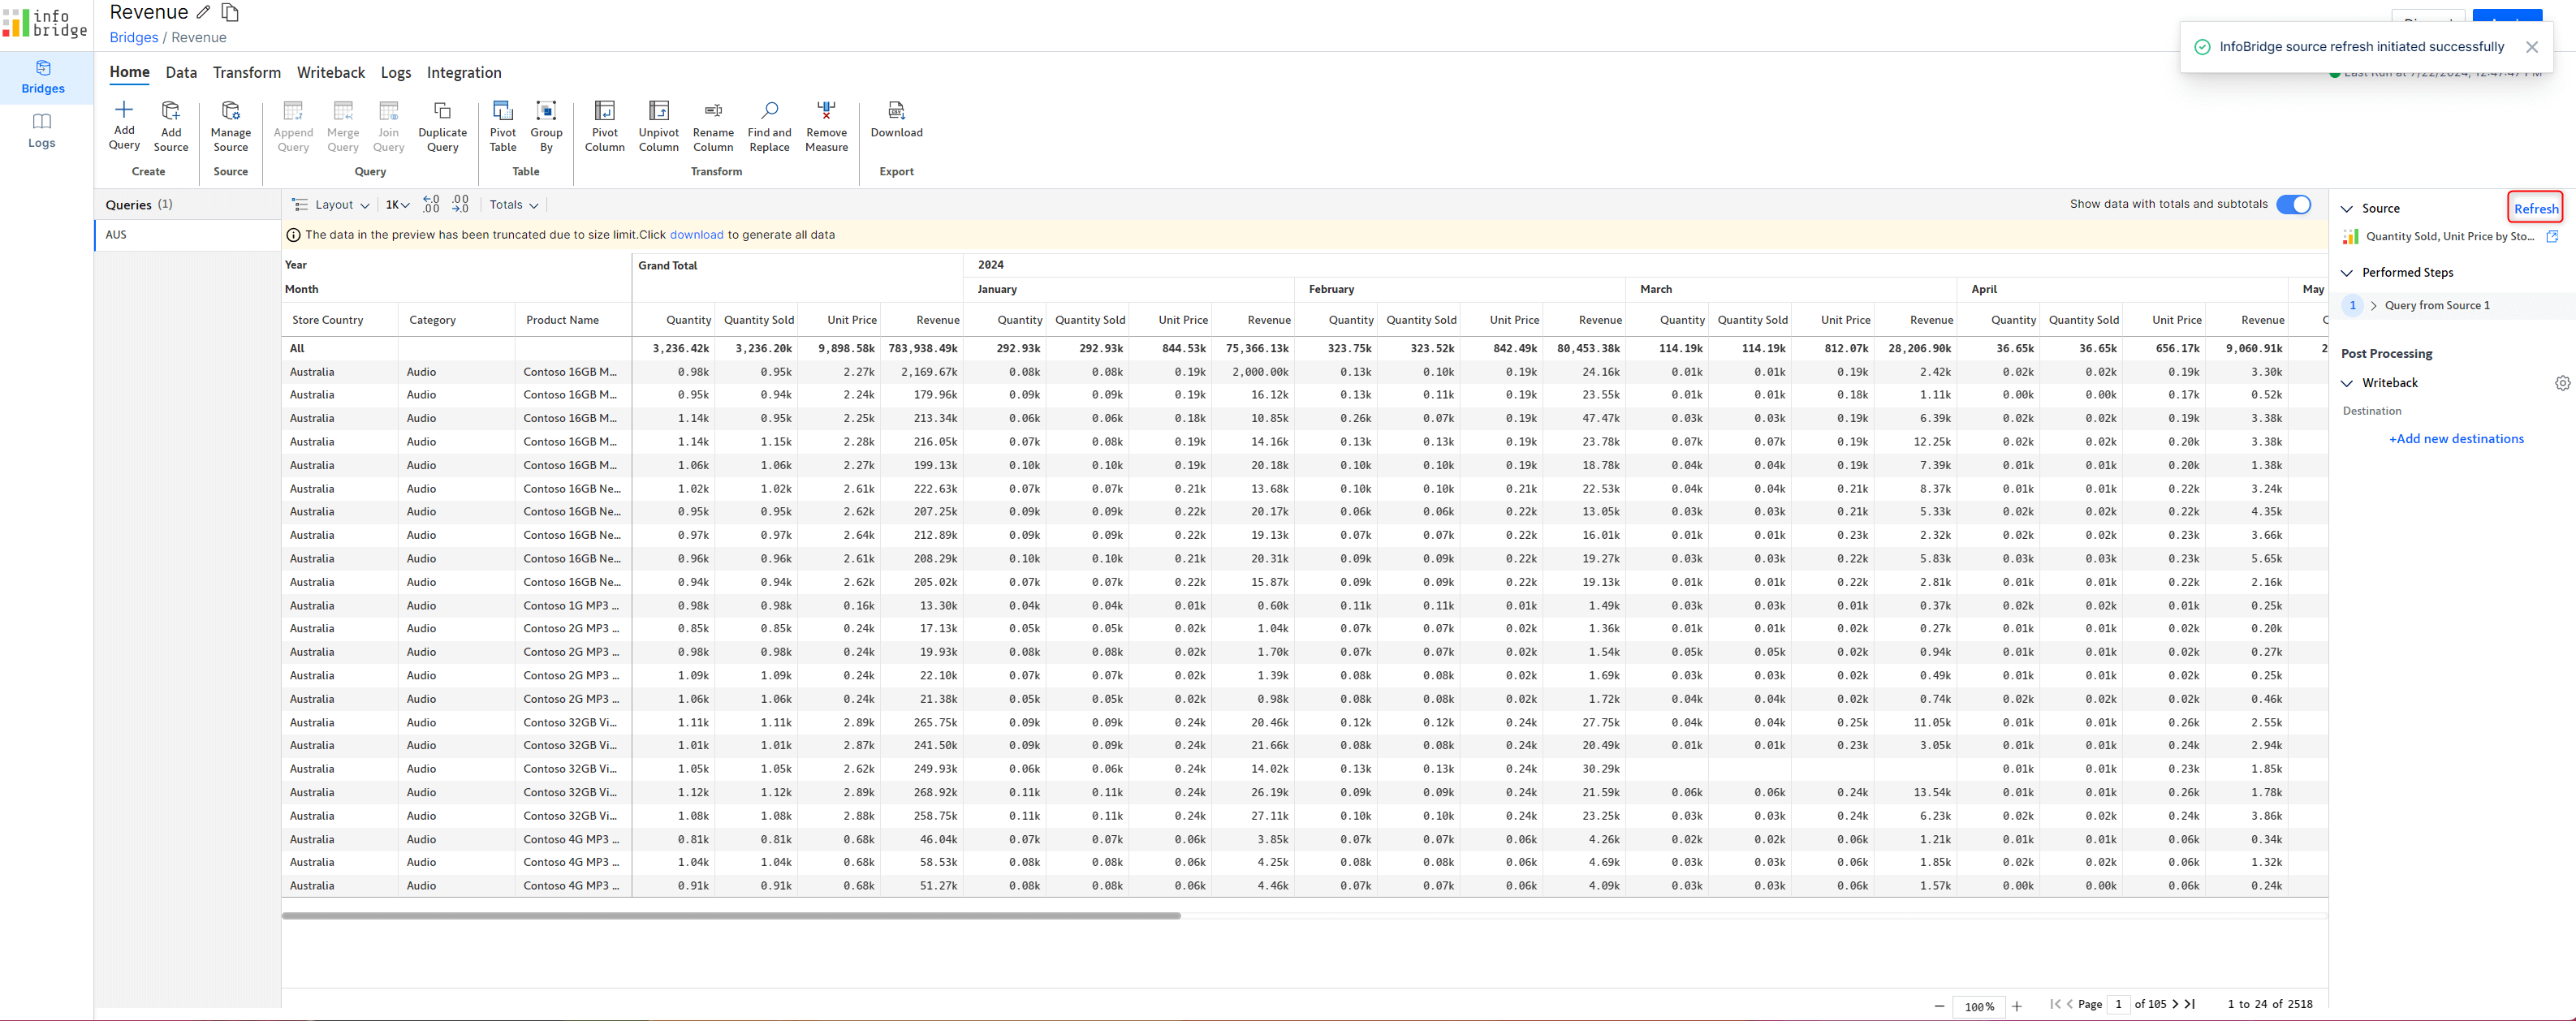Click the increase decimal places icon
The height and width of the screenshot is (1021, 2576).
click(x=460, y=204)
